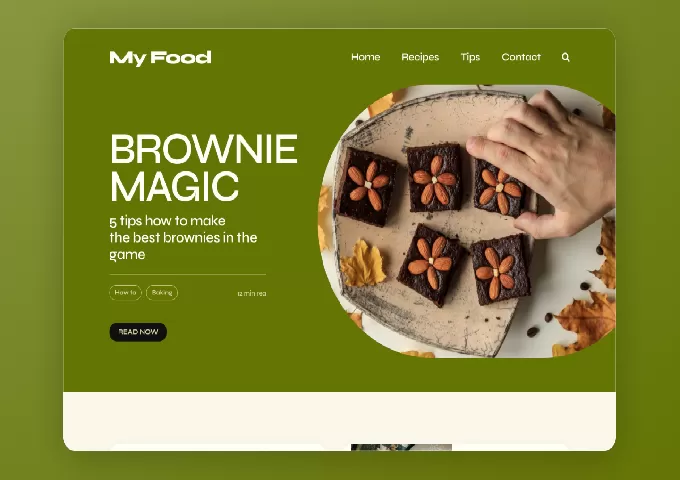This screenshot has width=680, height=480.
Task: Select Contact in the navigation bar
Action: click(521, 57)
